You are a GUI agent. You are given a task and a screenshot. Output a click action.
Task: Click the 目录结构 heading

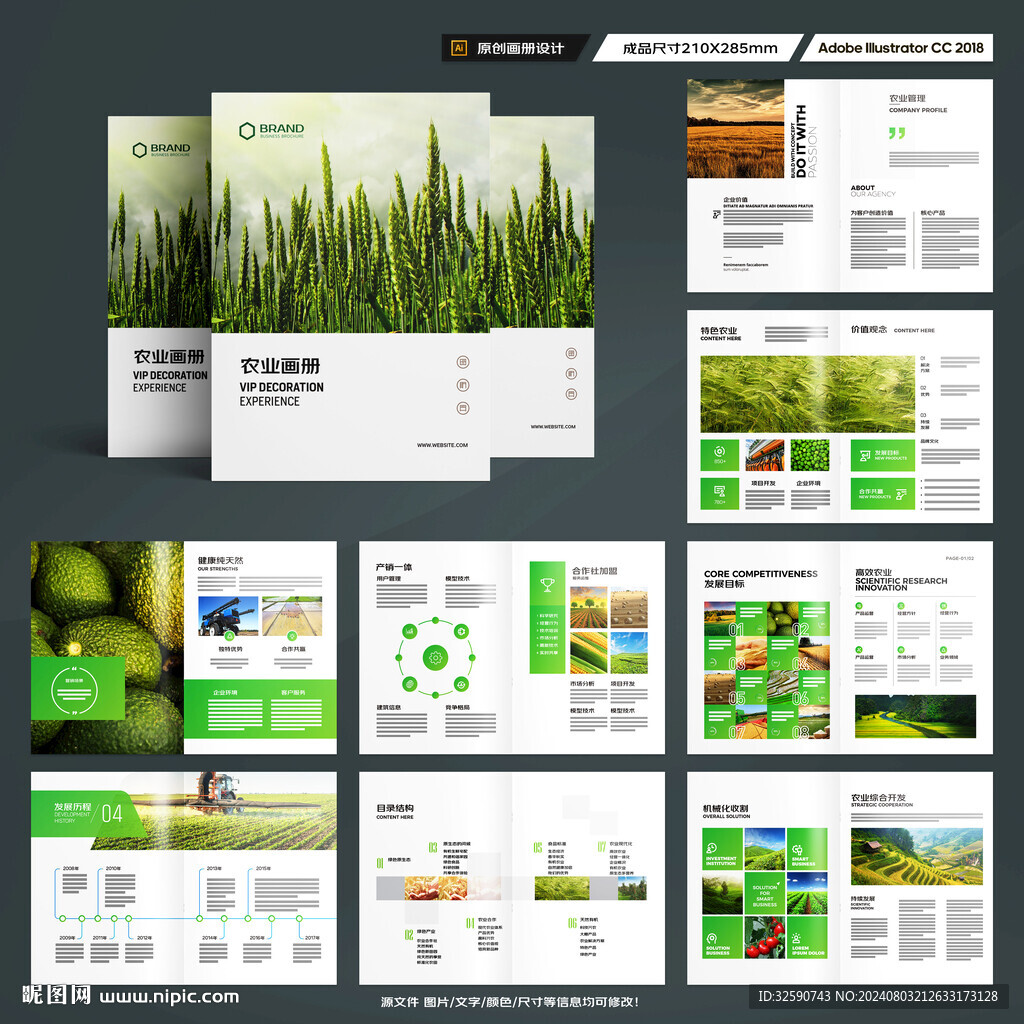tap(394, 808)
